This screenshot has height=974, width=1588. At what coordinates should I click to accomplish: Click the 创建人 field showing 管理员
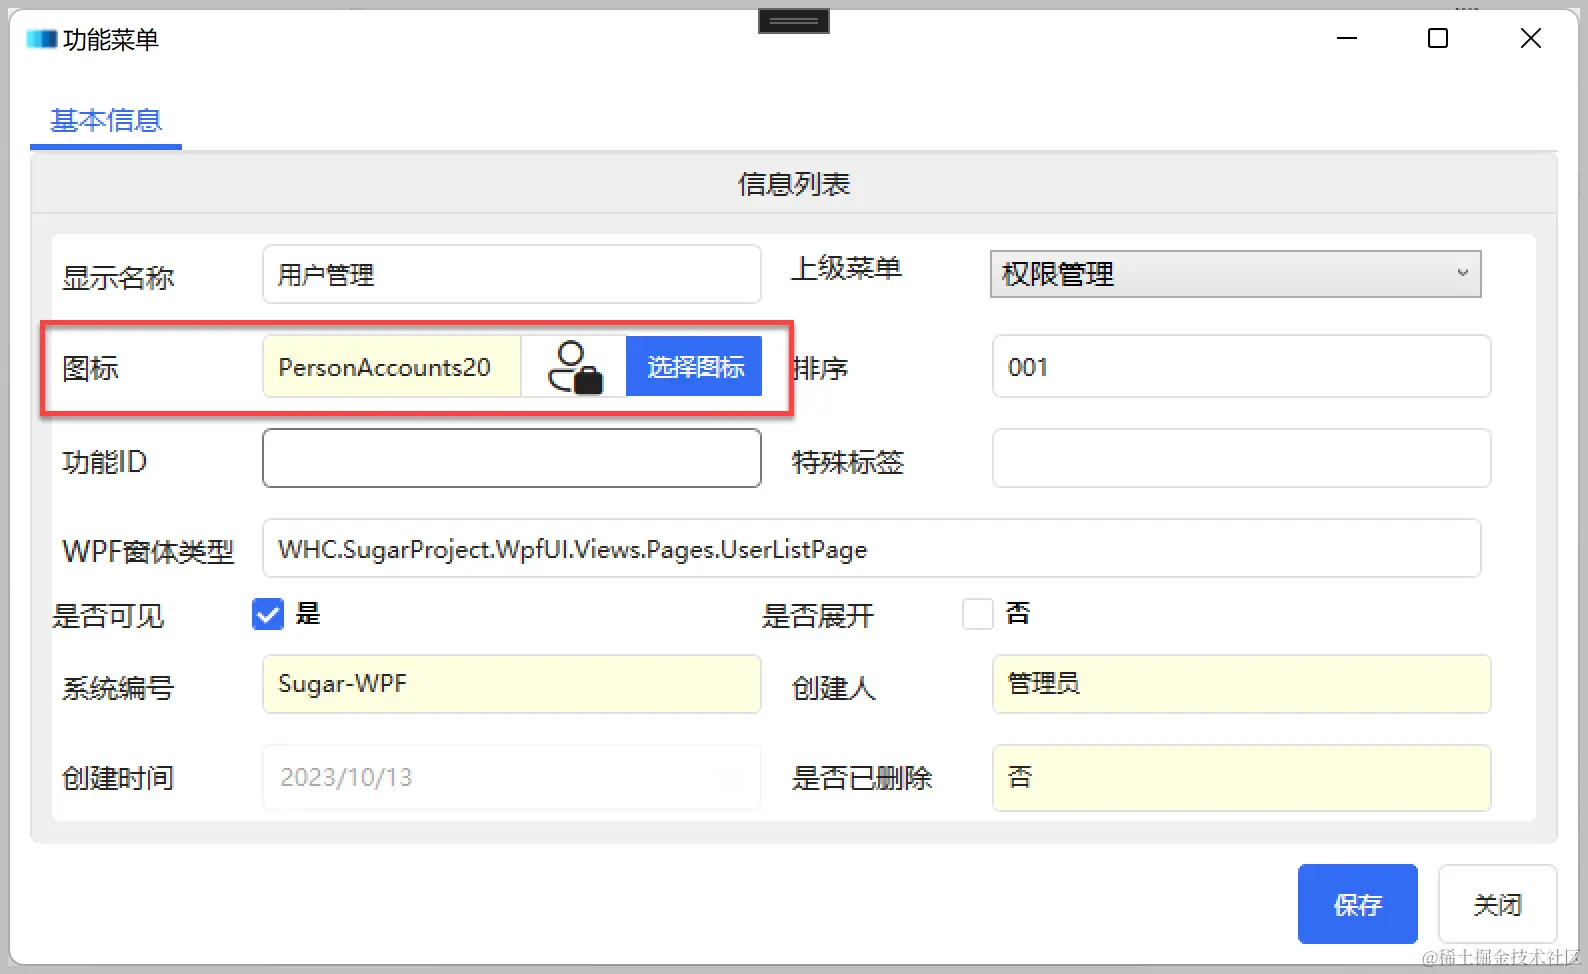pos(1241,684)
